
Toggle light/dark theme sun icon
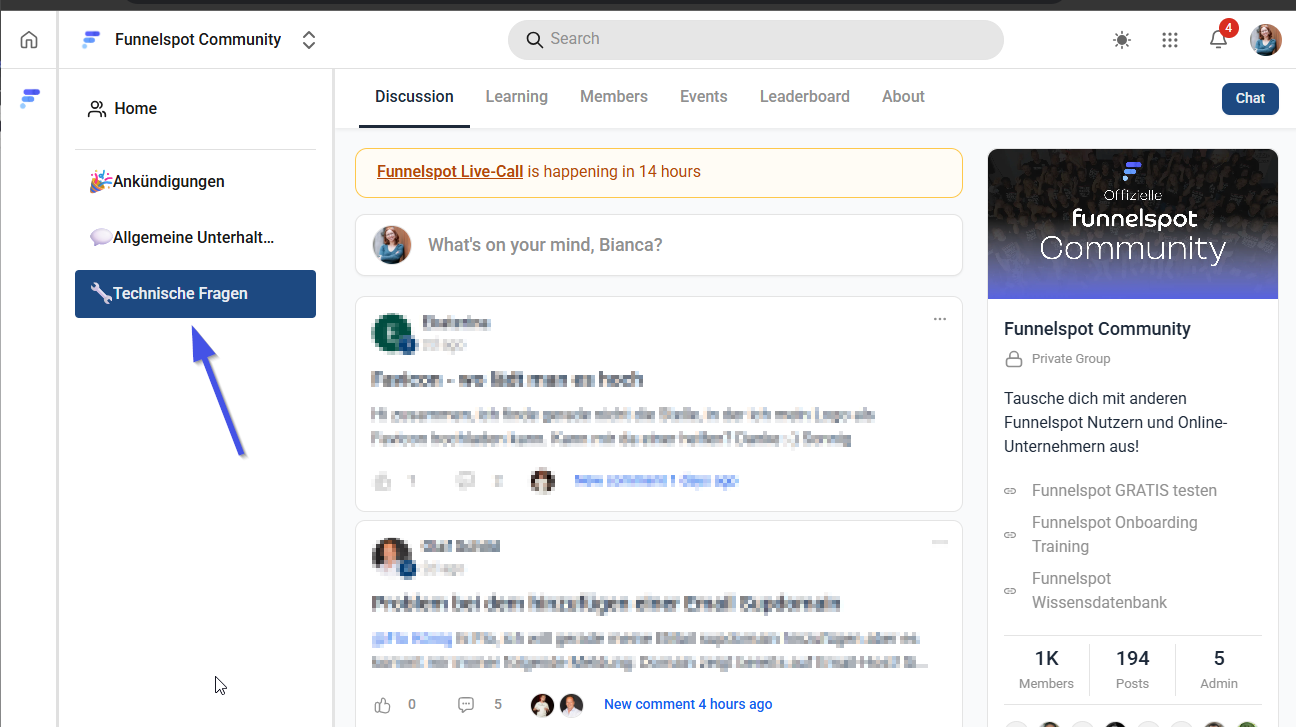pyautogui.click(x=1122, y=40)
